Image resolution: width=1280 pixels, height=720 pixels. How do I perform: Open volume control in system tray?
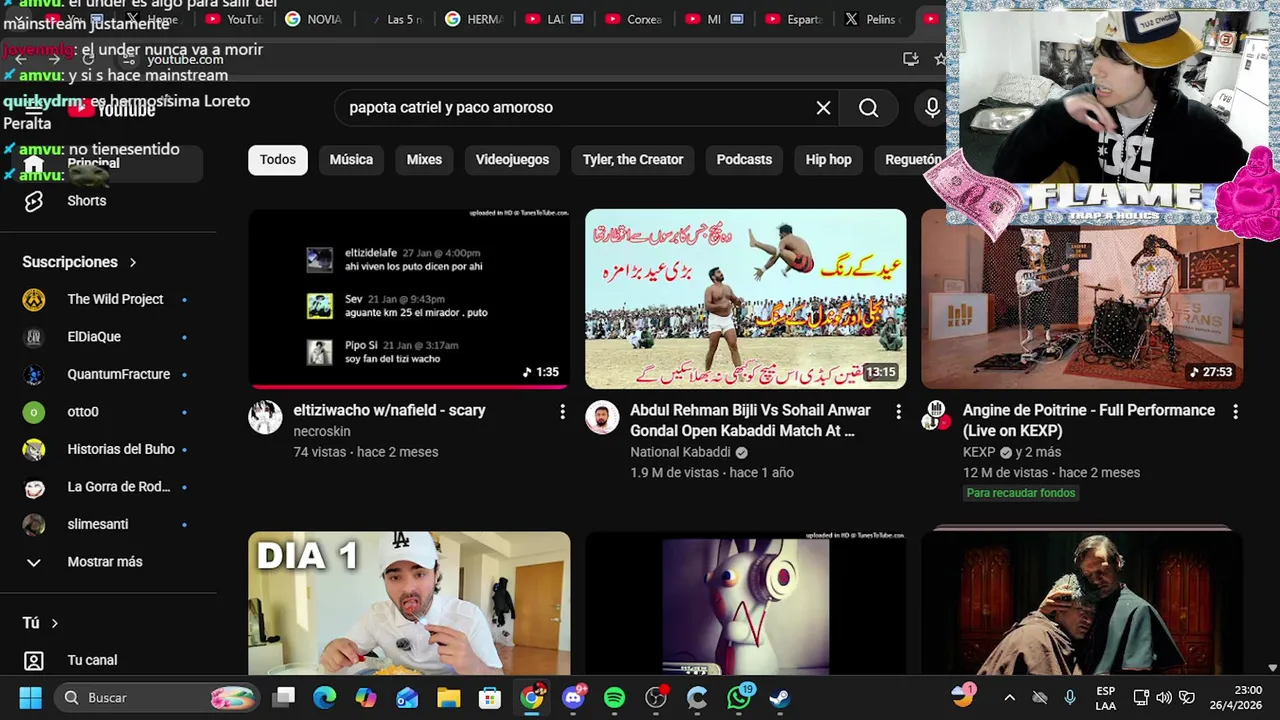[x=1164, y=697]
